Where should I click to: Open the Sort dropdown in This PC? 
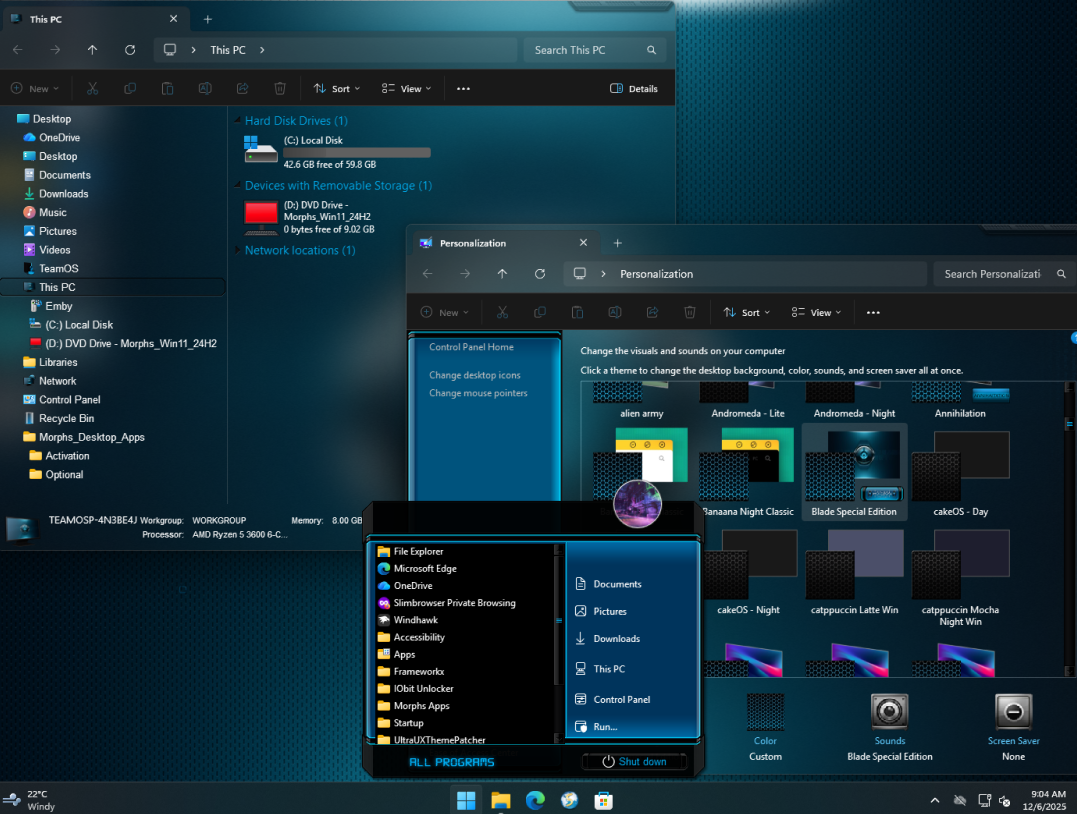point(337,89)
